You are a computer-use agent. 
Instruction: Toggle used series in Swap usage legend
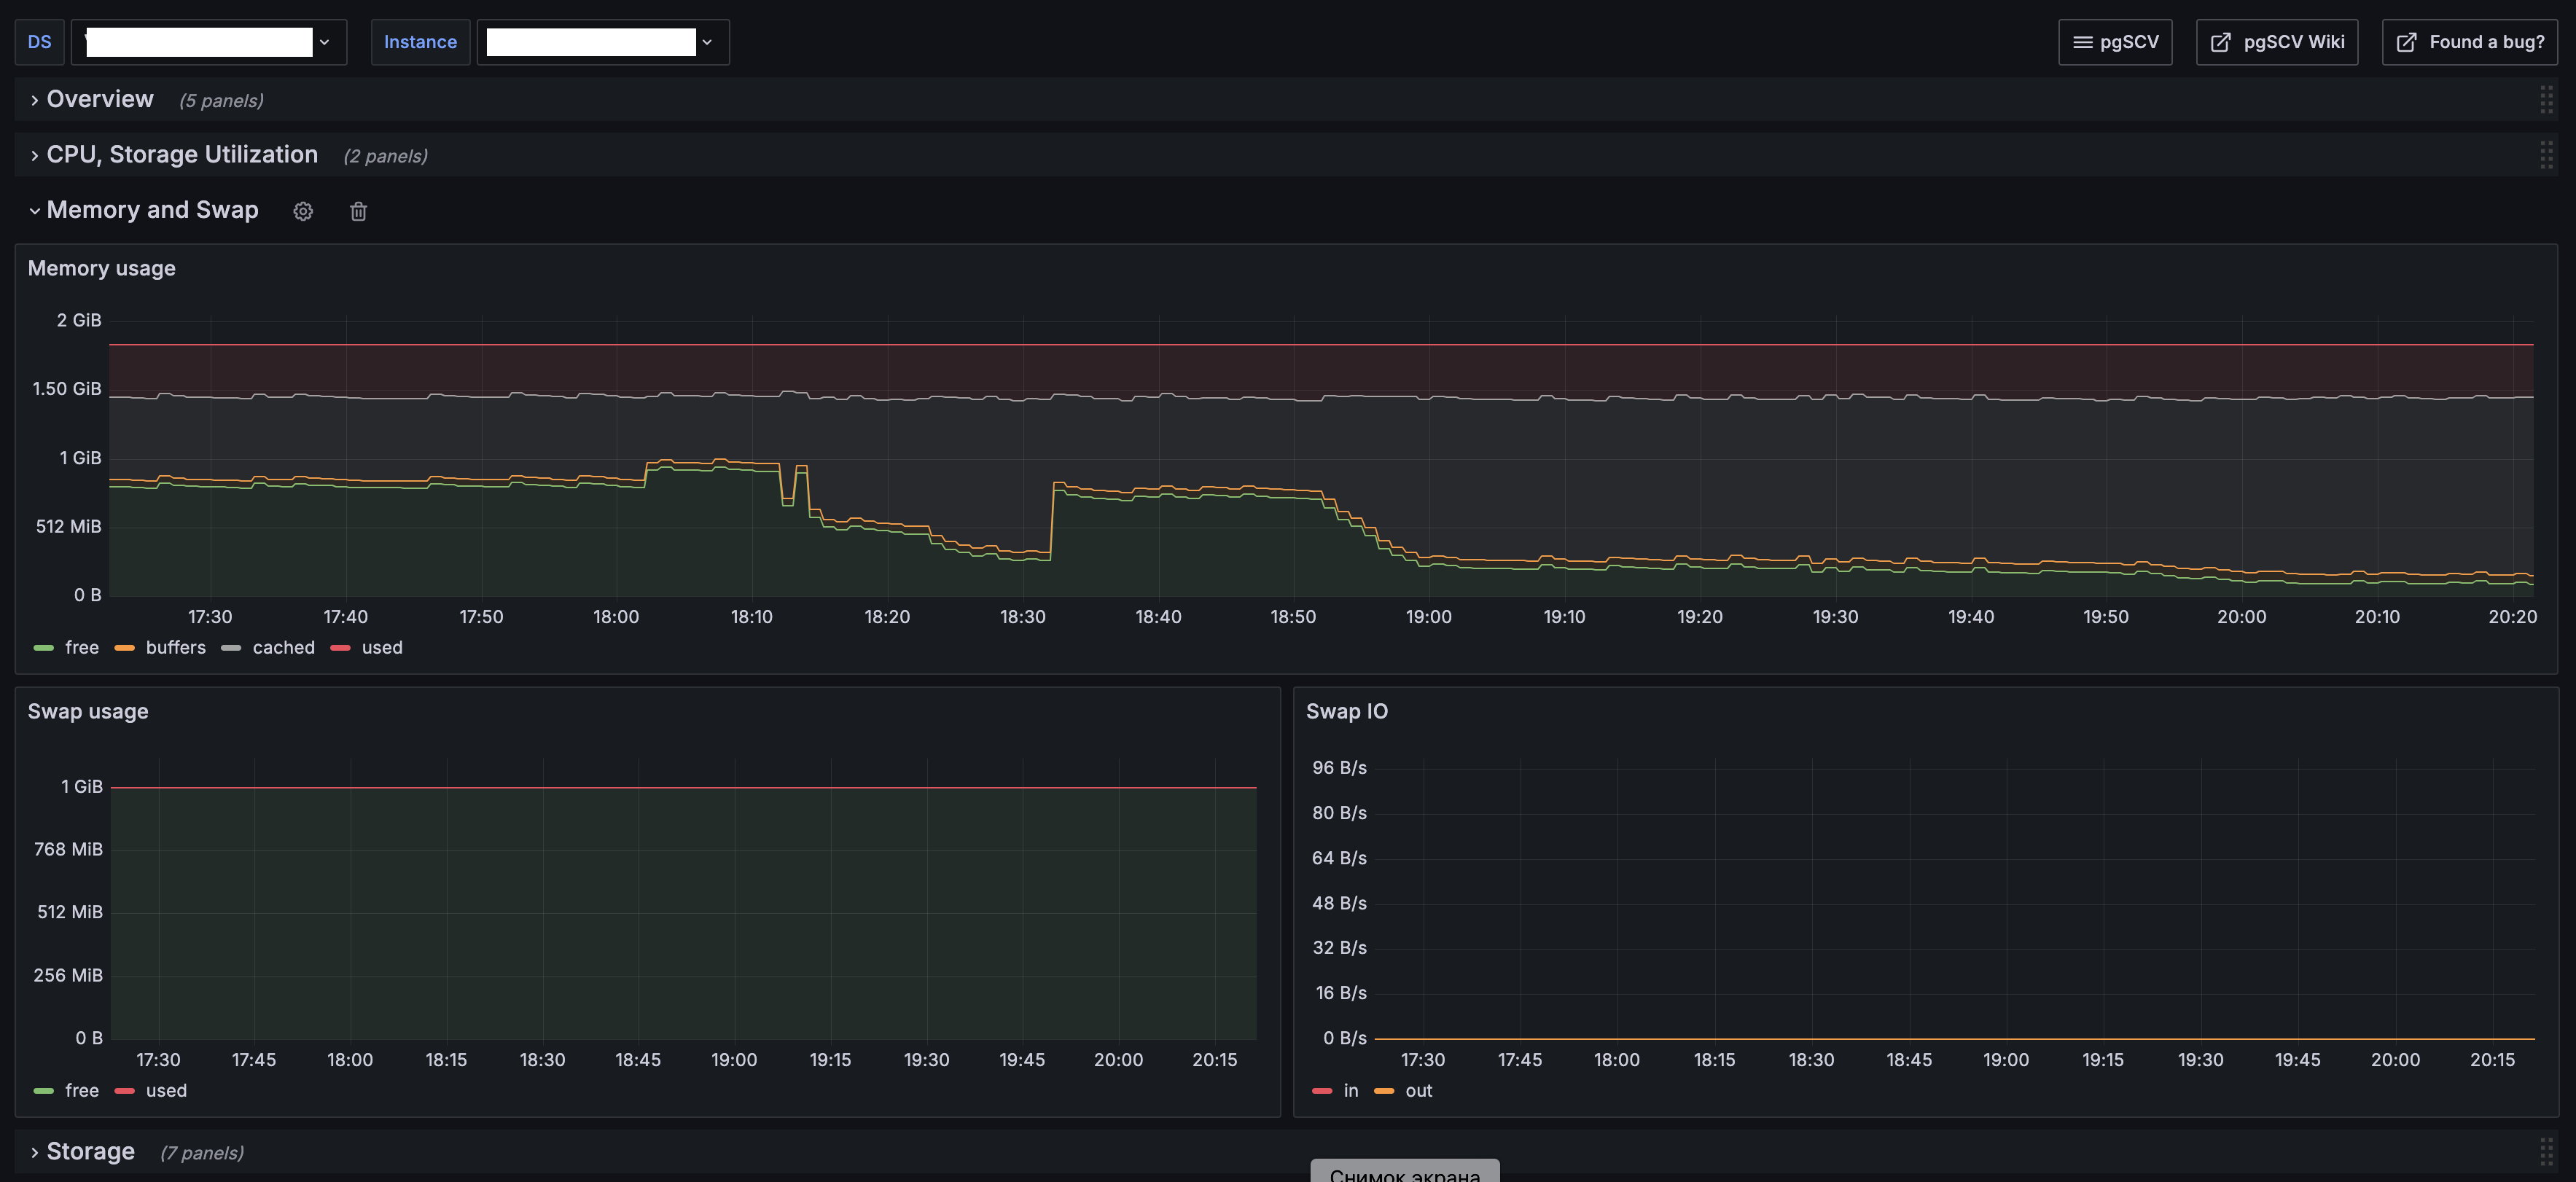(x=166, y=1091)
